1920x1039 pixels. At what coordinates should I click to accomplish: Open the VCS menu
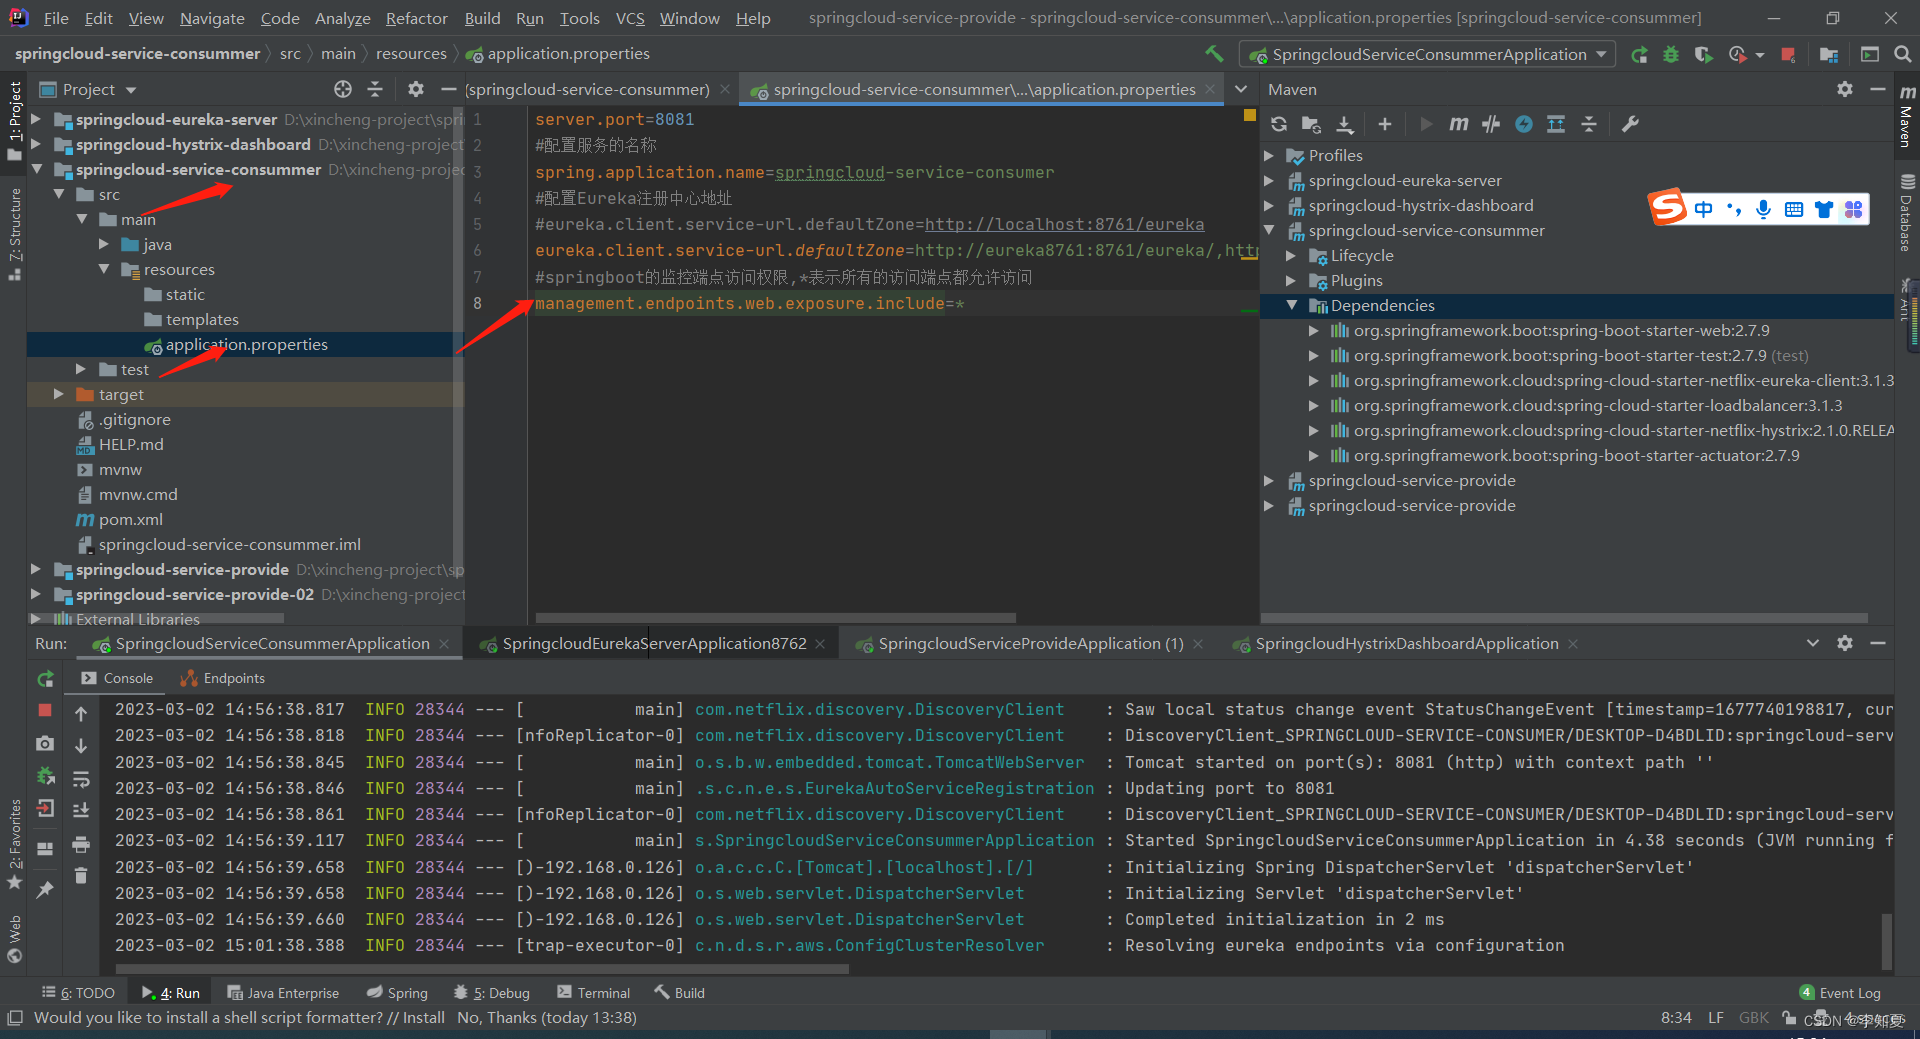click(630, 18)
